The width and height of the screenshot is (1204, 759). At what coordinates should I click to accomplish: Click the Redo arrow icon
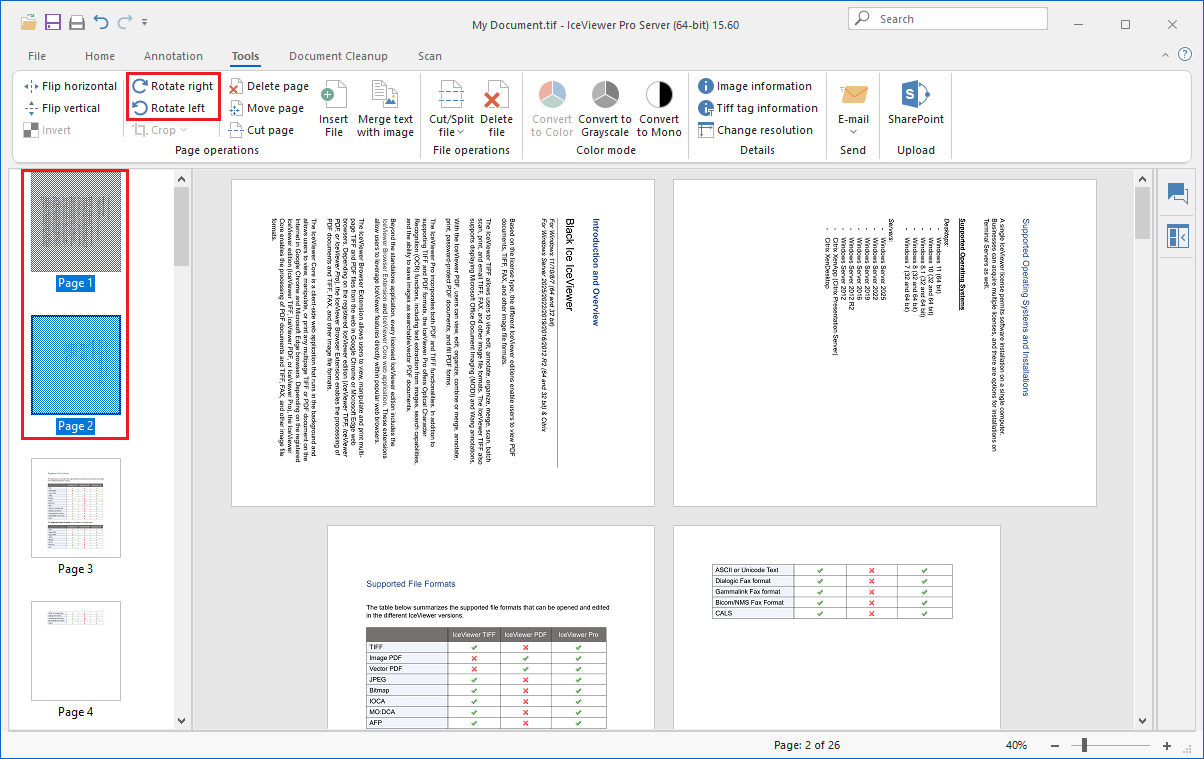pos(125,20)
